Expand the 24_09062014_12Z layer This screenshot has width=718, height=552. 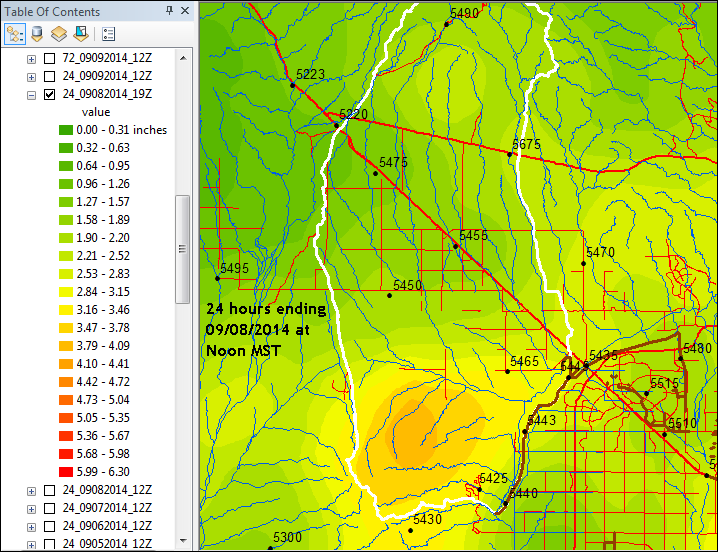31,527
